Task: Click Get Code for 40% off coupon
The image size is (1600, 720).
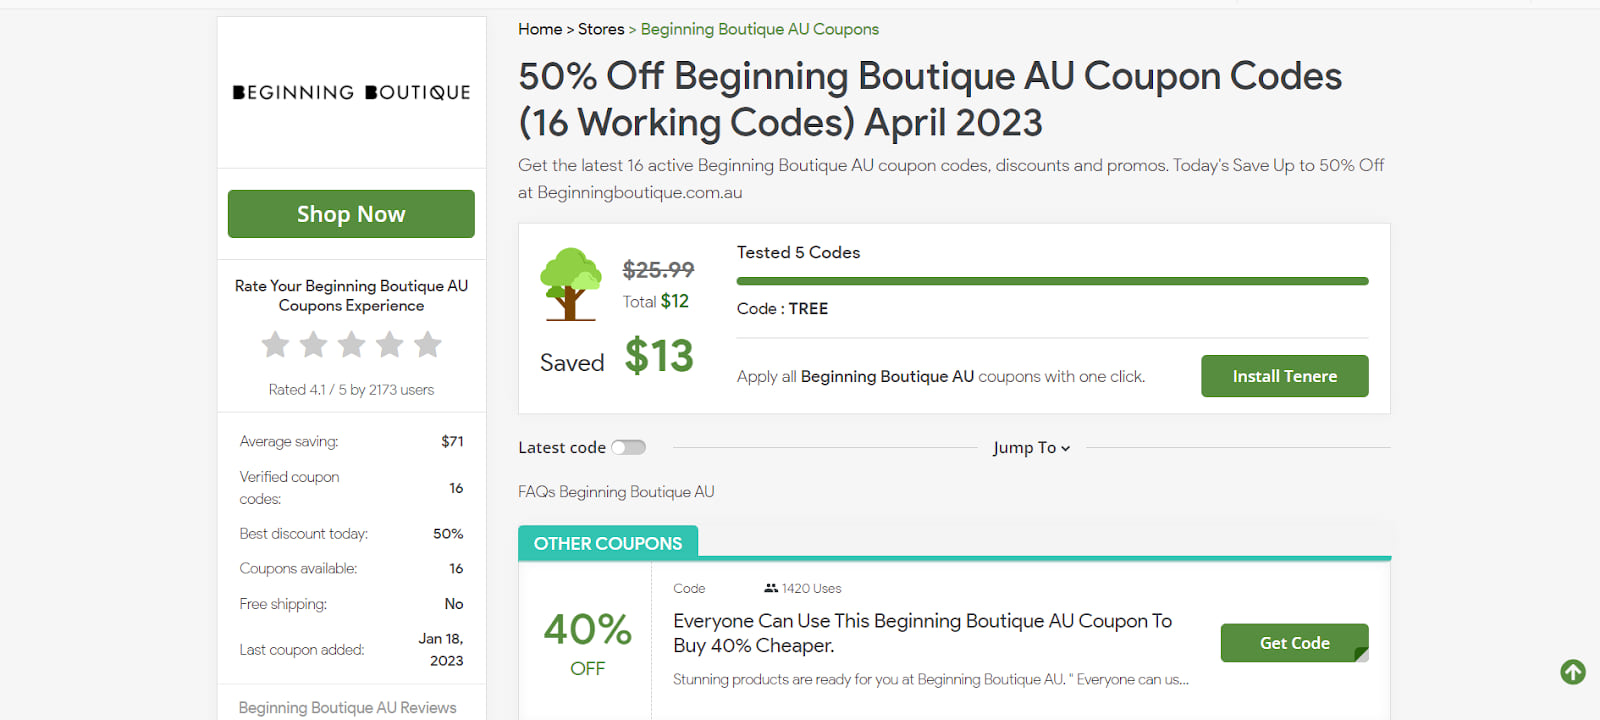Action: [1295, 643]
